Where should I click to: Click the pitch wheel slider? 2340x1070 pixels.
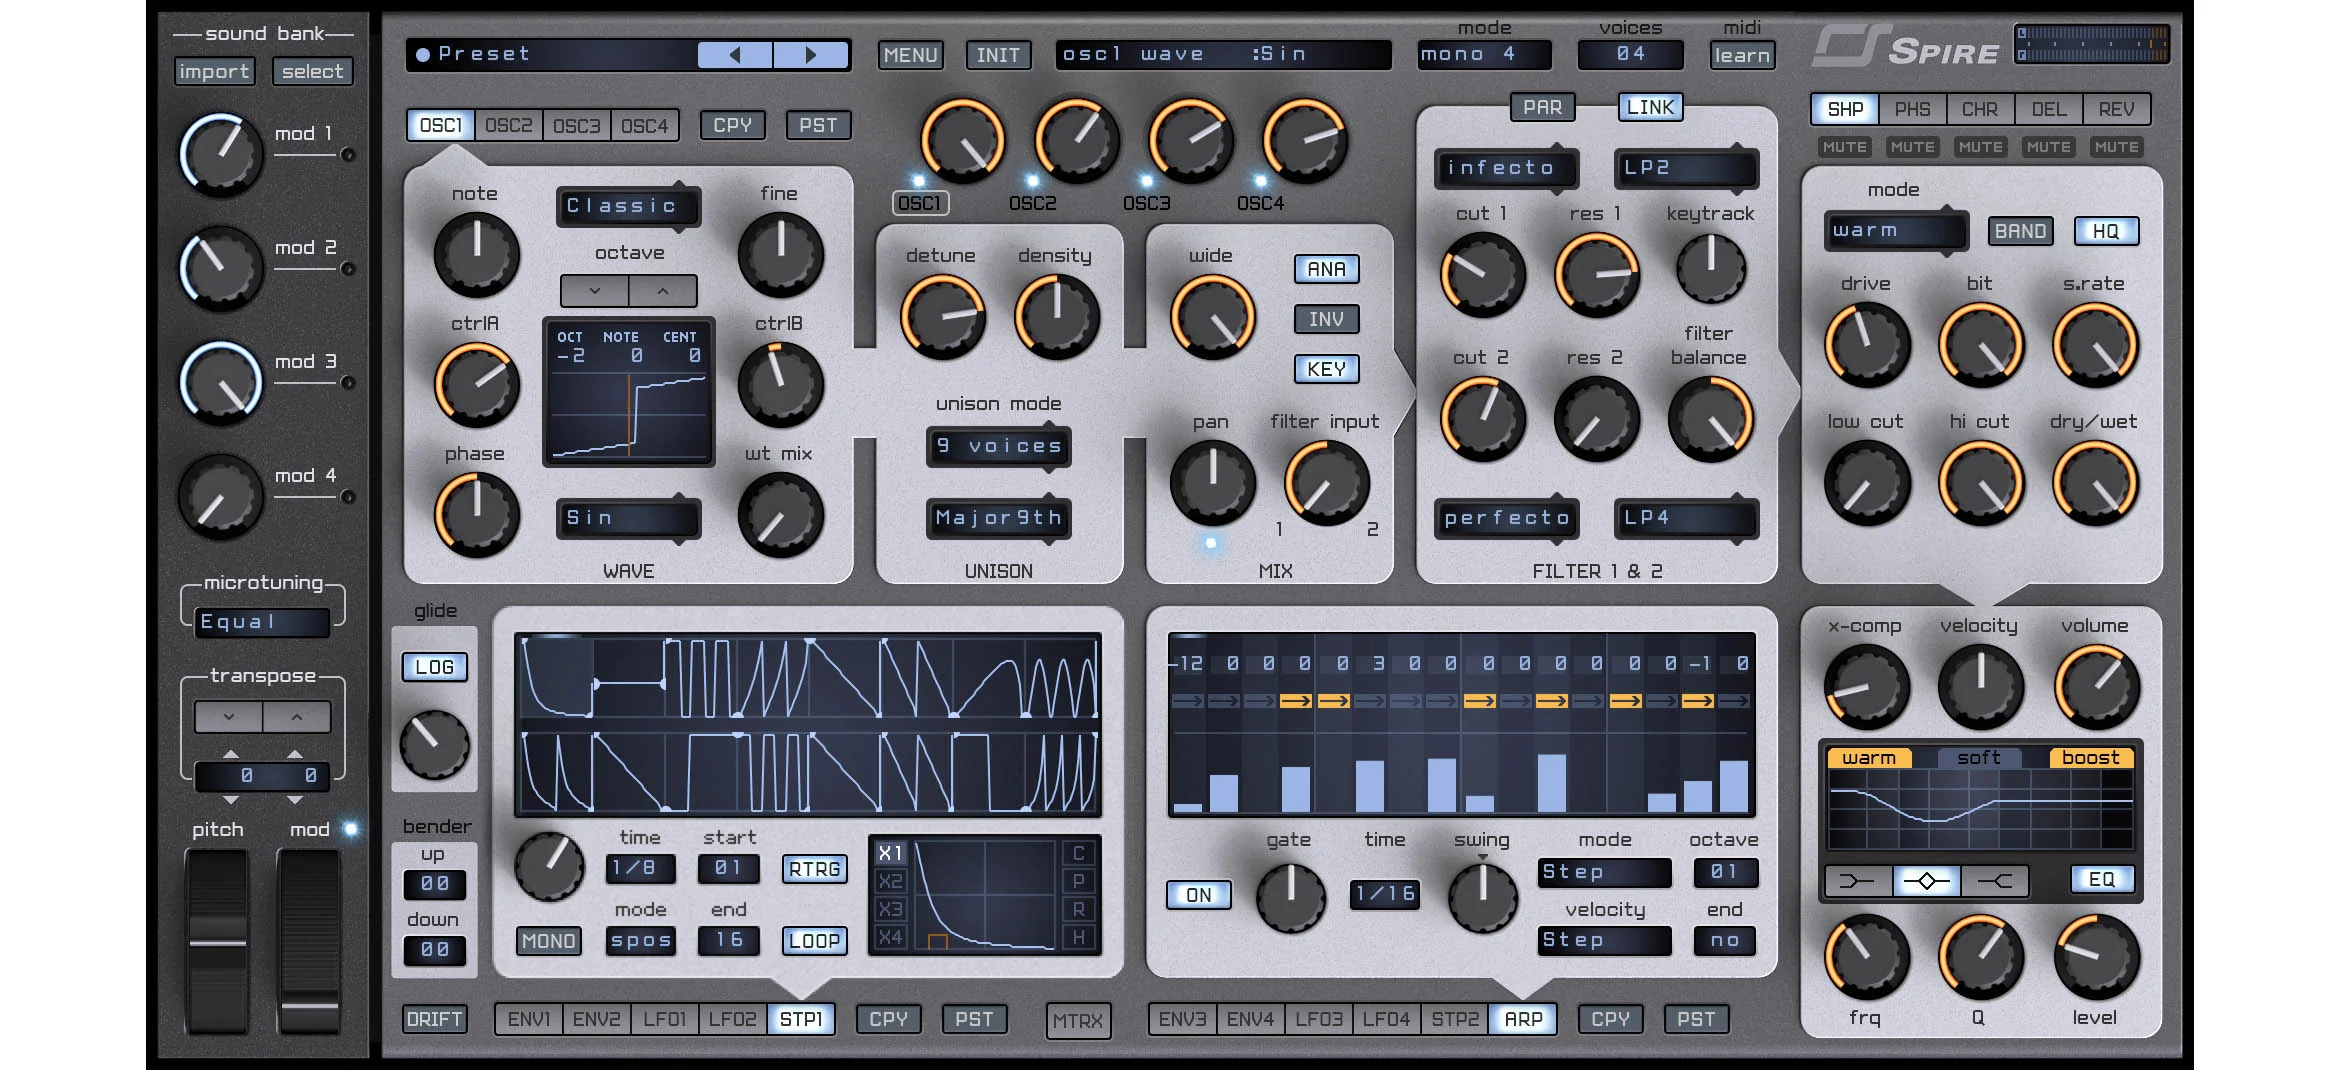(217, 942)
